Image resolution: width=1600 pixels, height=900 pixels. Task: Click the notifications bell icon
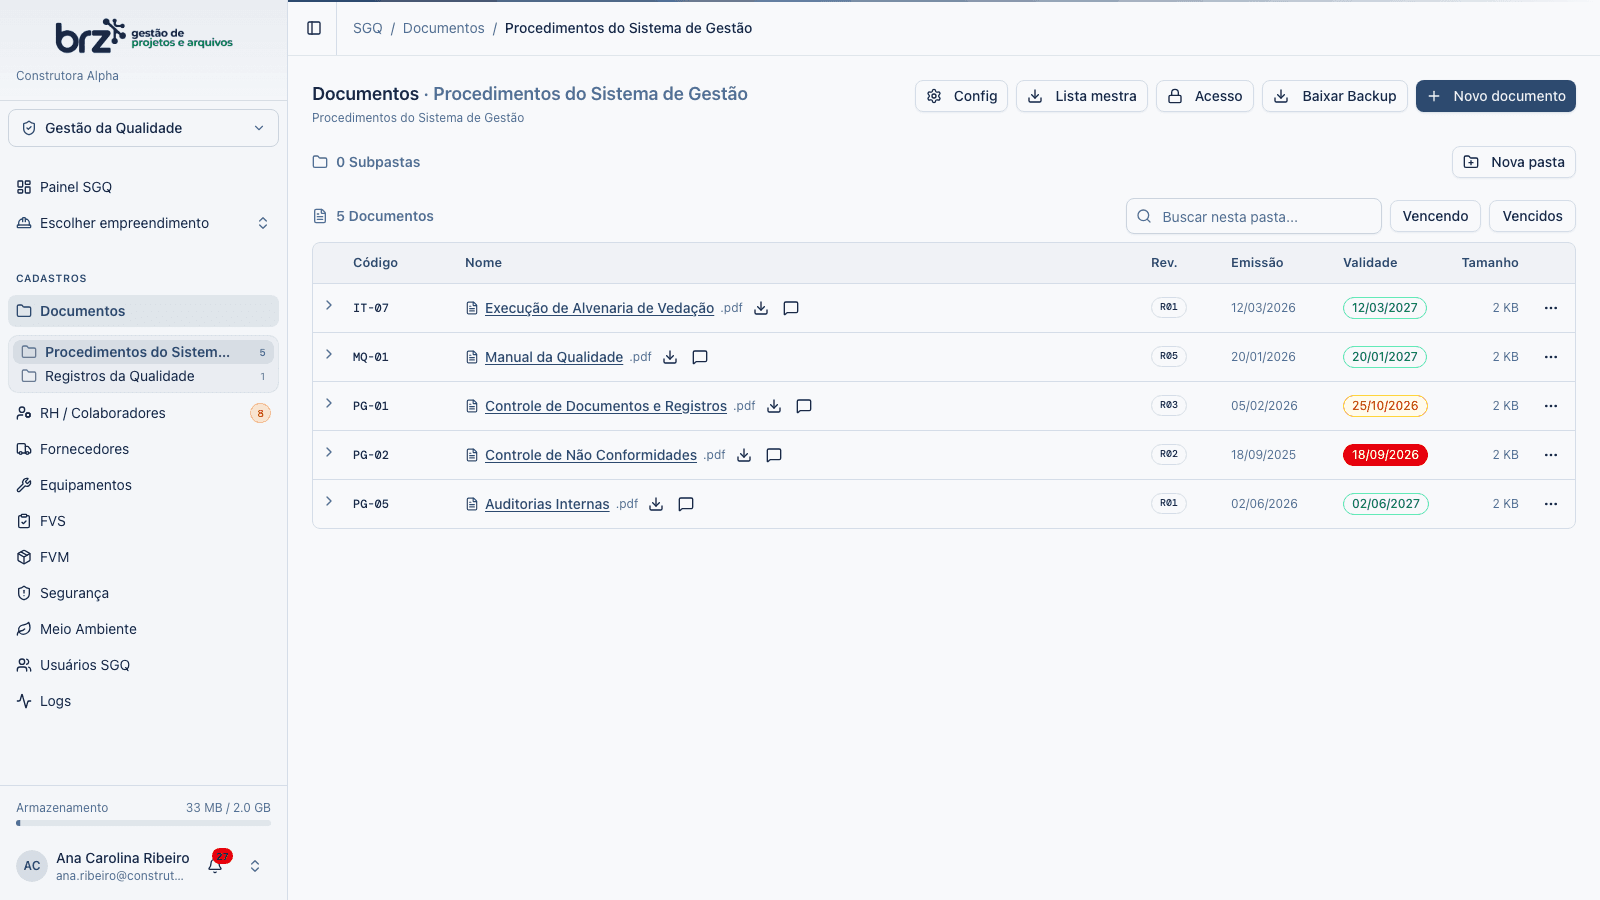[x=216, y=865]
